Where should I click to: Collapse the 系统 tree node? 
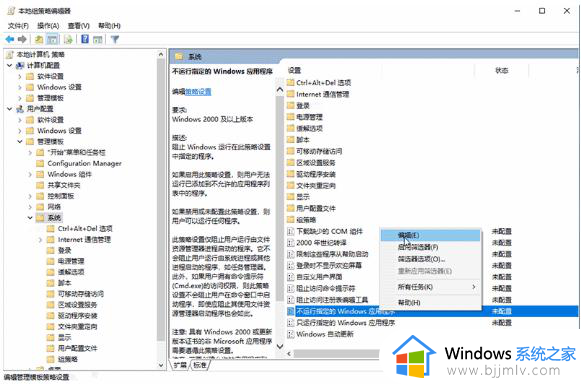(x=30, y=218)
